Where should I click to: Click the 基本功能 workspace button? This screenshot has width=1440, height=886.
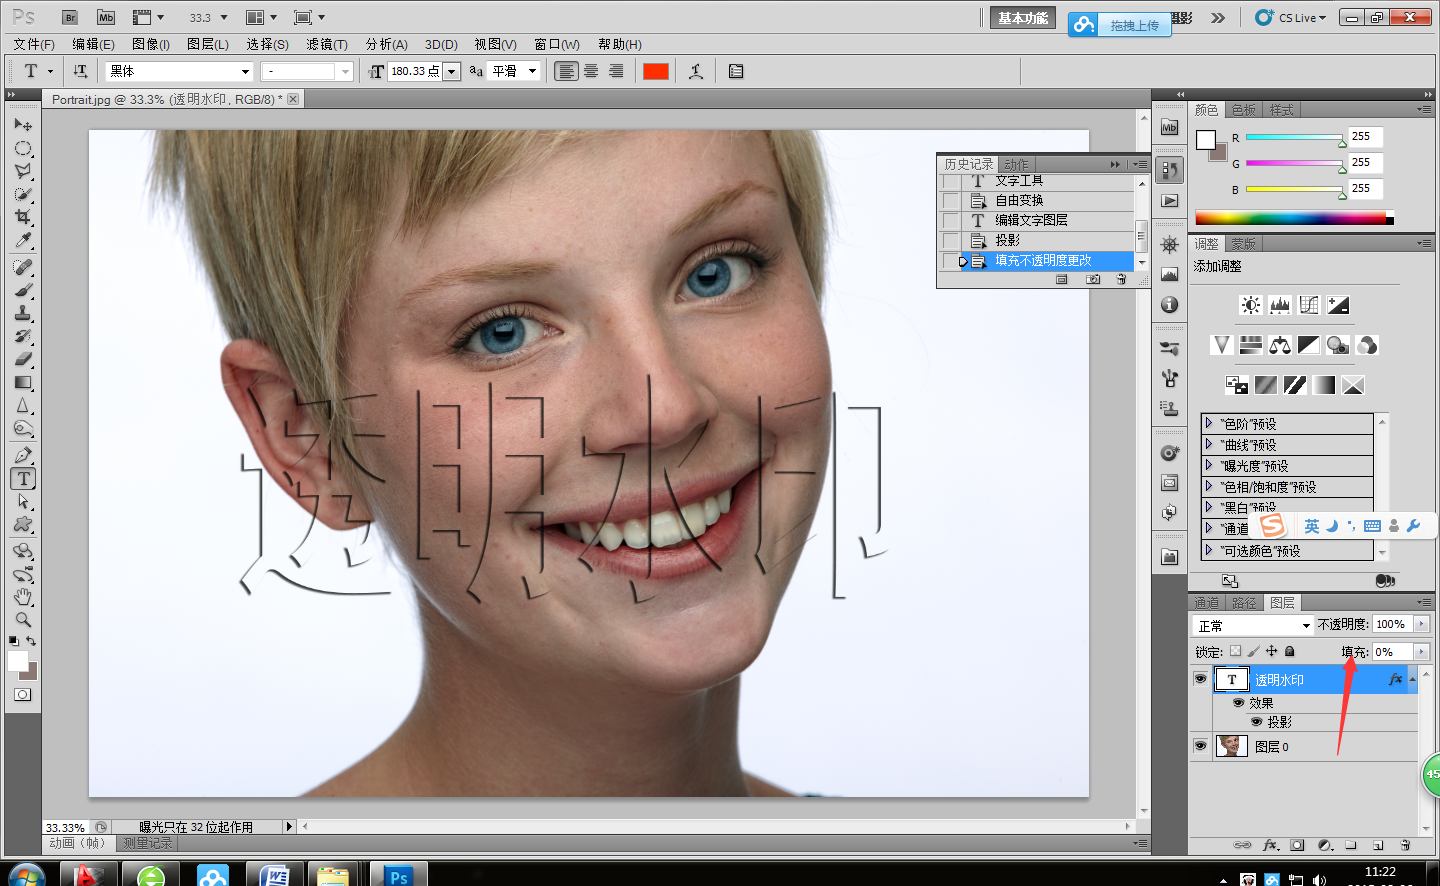(1023, 18)
